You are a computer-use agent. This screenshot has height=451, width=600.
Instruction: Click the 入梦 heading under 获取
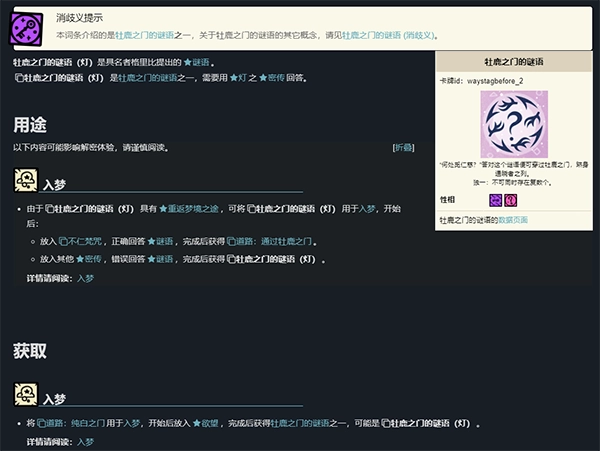coord(54,399)
